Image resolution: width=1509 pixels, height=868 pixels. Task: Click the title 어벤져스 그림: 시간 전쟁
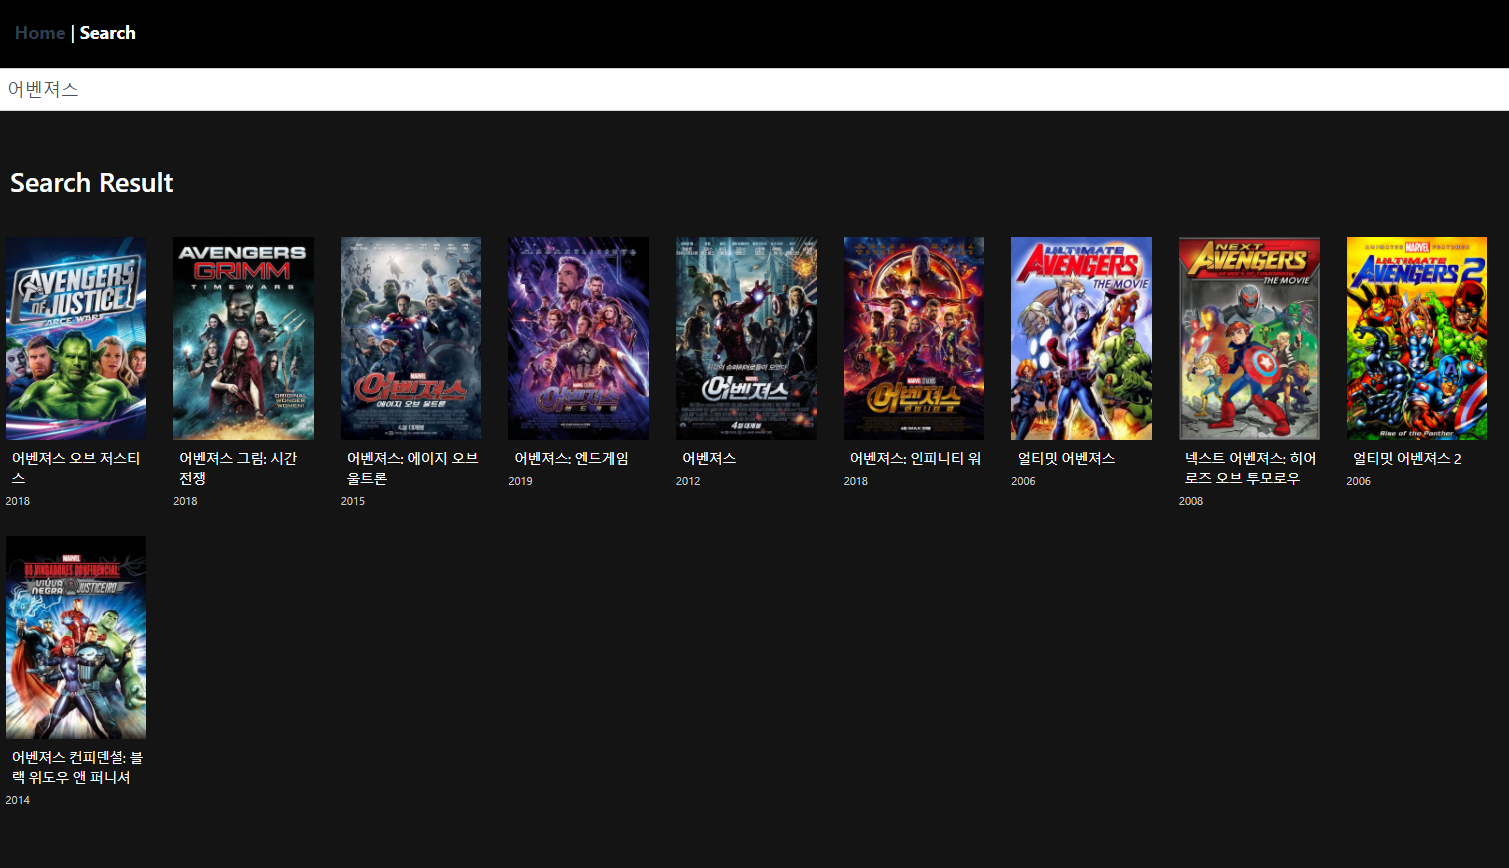tap(238, 468)
